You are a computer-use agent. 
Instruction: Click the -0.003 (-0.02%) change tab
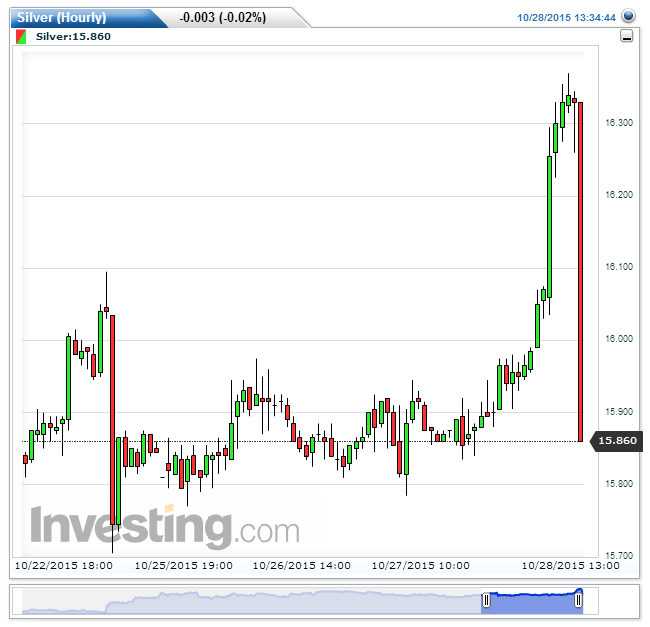click(223, 17)
